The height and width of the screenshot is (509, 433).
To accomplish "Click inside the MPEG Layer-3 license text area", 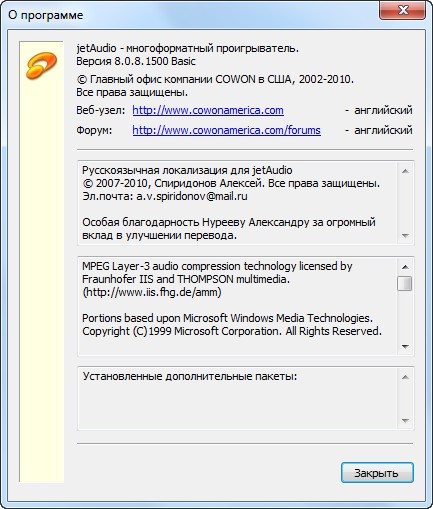I will [x=238, y=306].
